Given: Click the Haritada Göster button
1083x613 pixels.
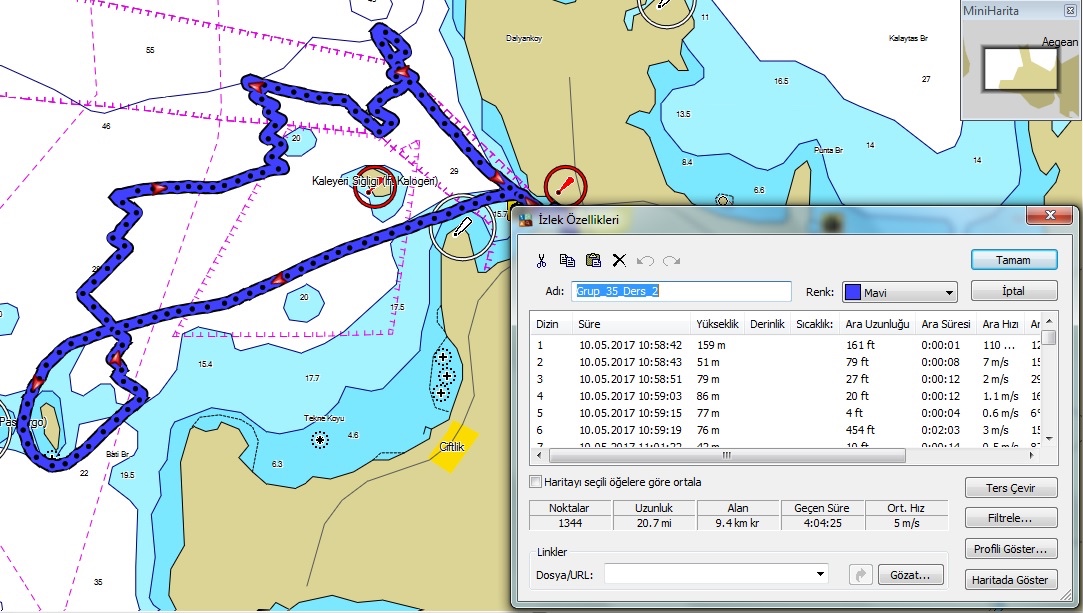Looking at the screenshot, I should (1010, 580).
